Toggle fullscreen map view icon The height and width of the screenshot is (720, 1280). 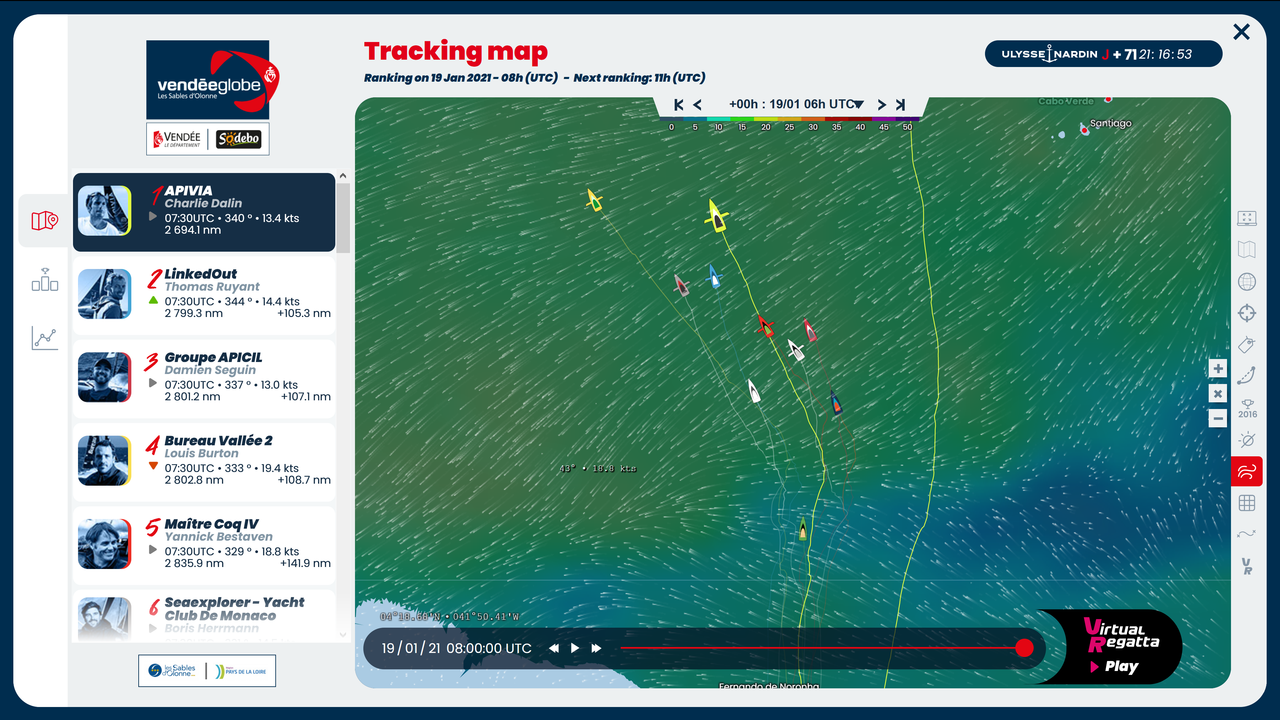click(1246, 218)
